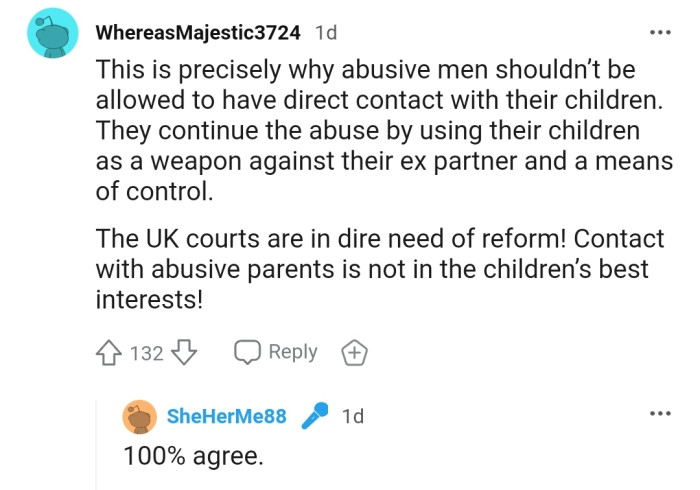This screenshot has height=490, width=700.
Task: Give an award using the plus badge icon
Action: (x=355, y=353)
